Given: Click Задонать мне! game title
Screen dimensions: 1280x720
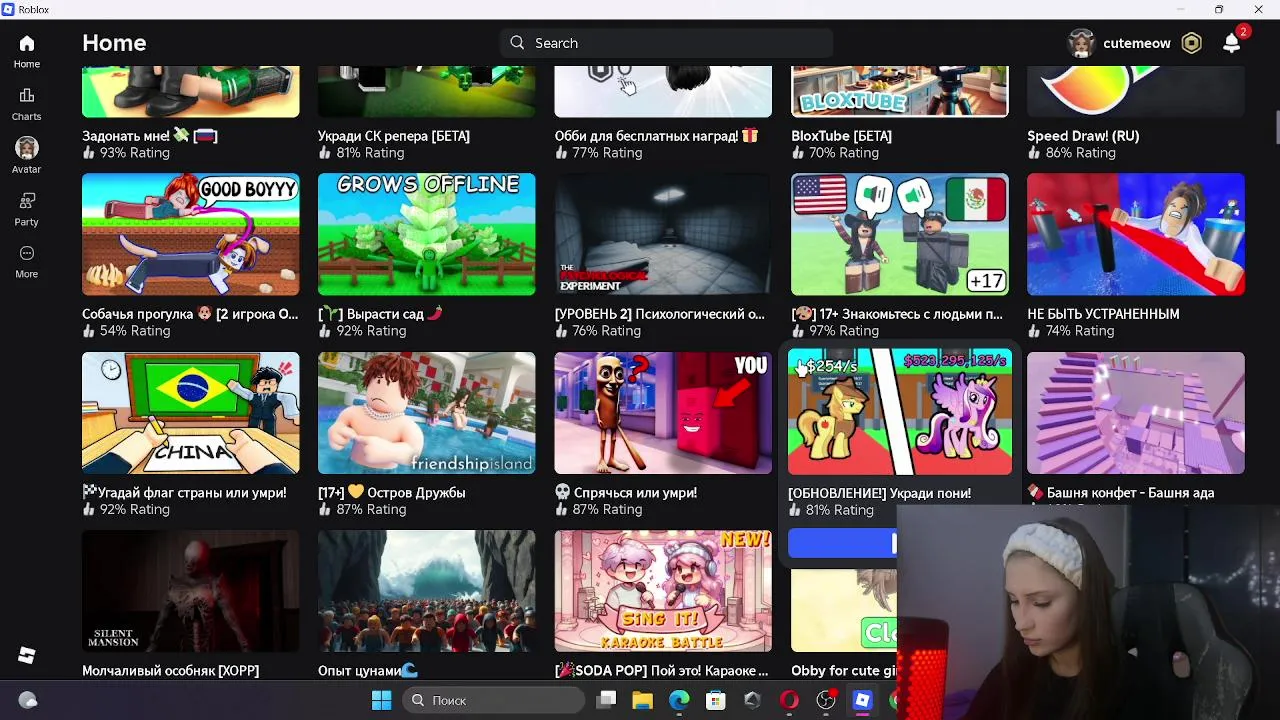Looking at the screenshot, I should click(x=150, y=136).
